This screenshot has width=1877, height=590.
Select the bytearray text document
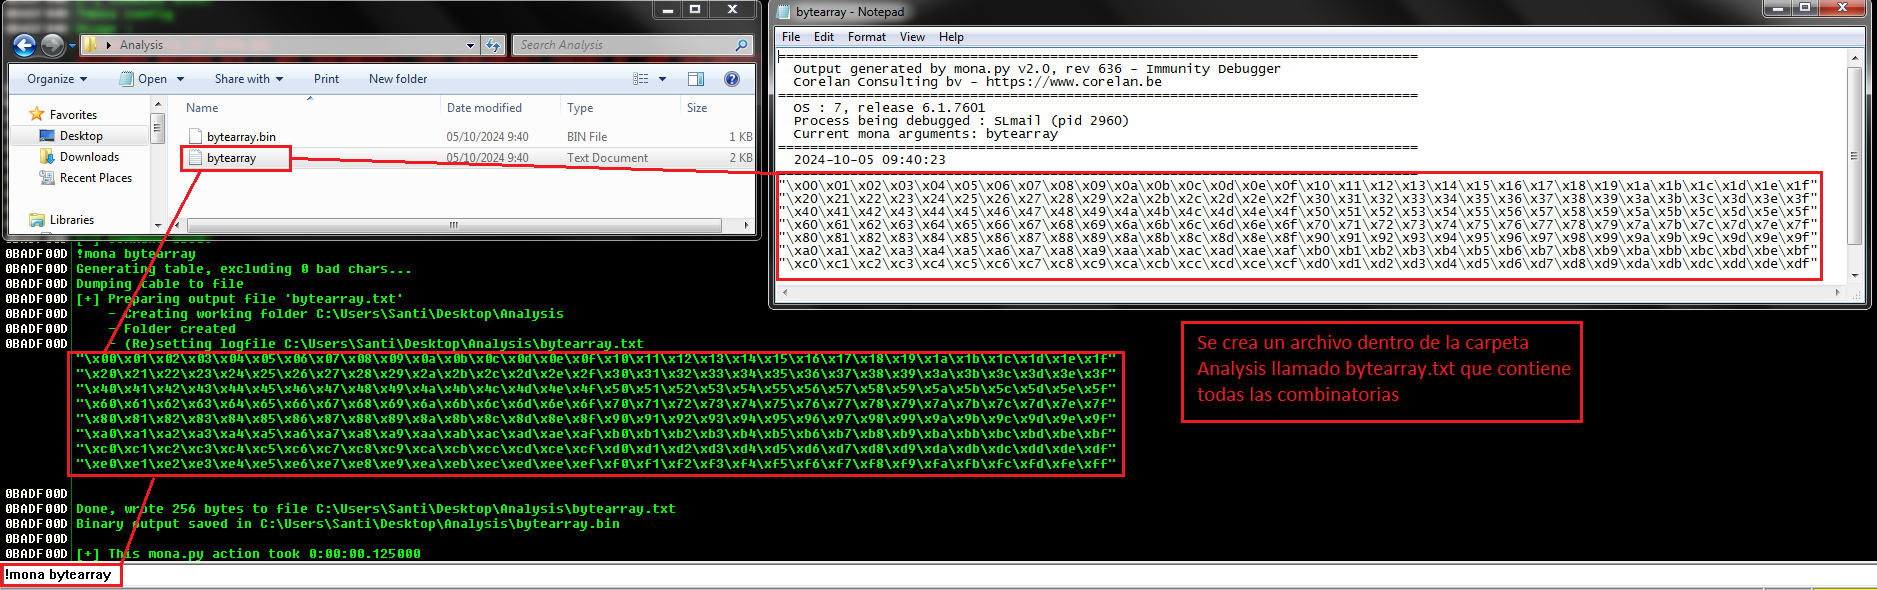pyautogui.click(x=231, y=158)
